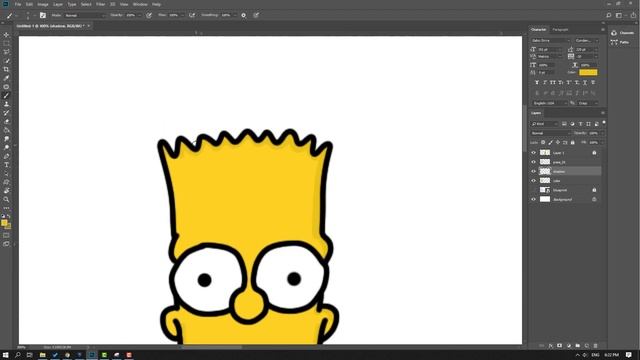Open File Explorer from the taskbar
The width and height of the screenshot is (640, 360).
pyautogui.click(x=42, y=355)
